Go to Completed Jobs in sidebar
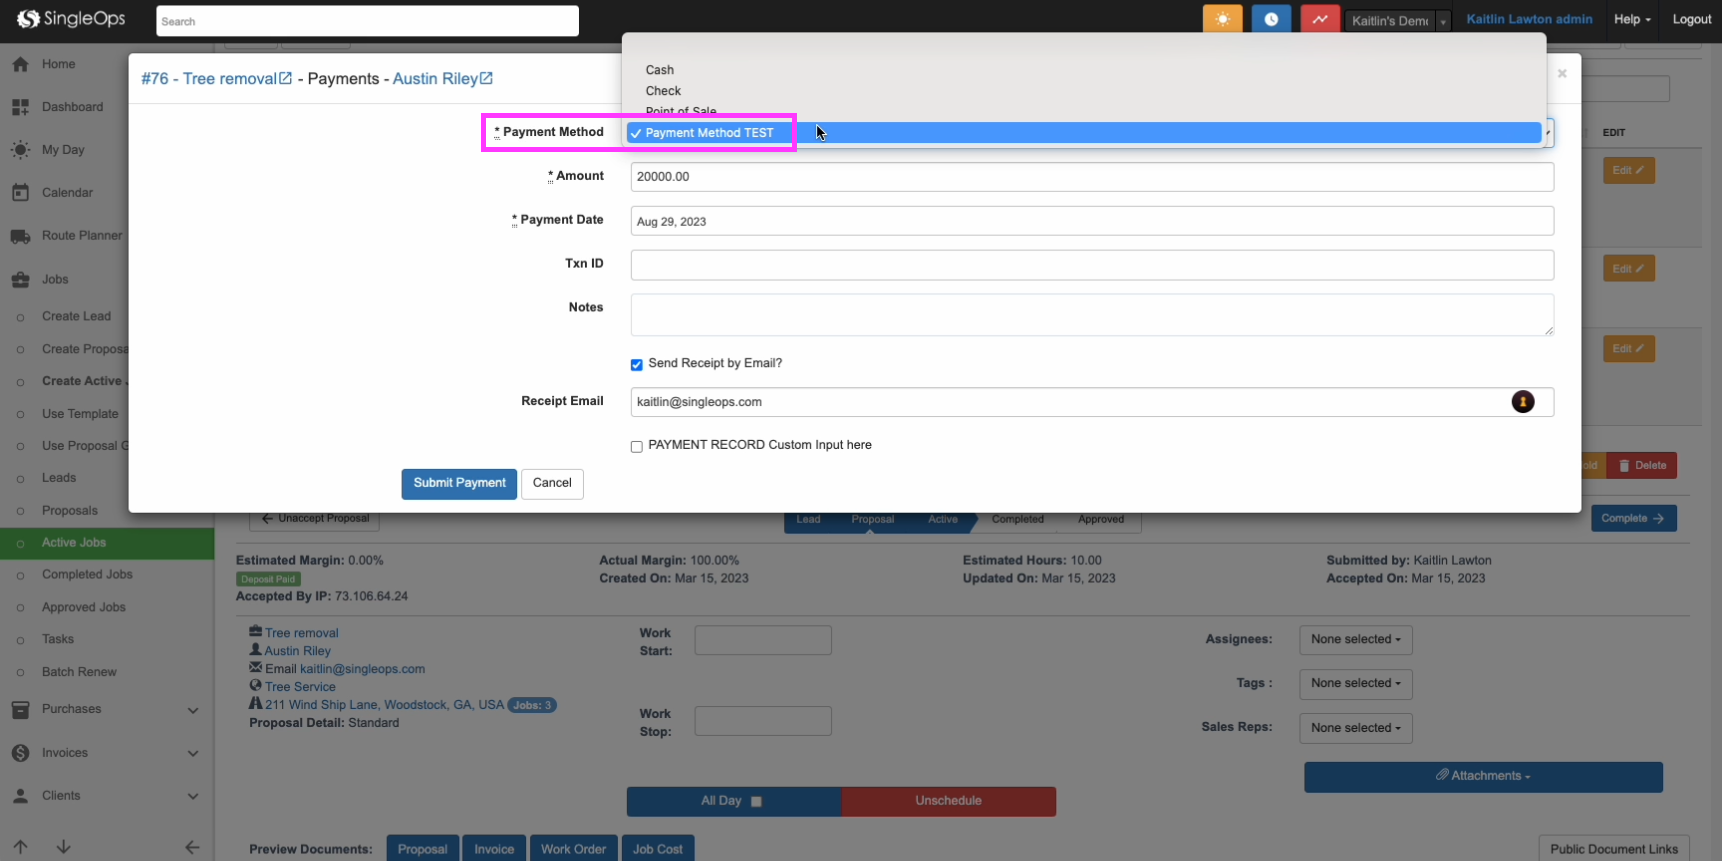 click(x=87, y=575)
